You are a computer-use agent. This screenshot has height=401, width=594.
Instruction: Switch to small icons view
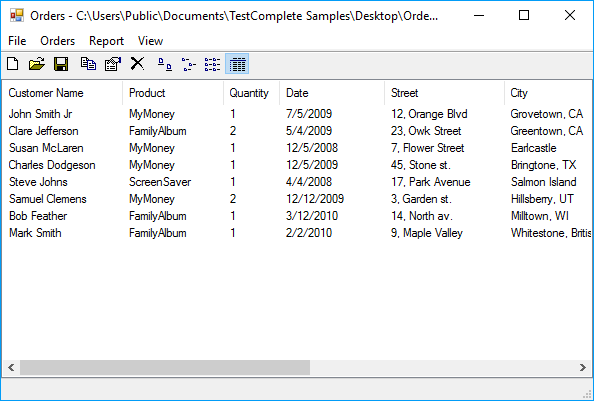(189, 64)
